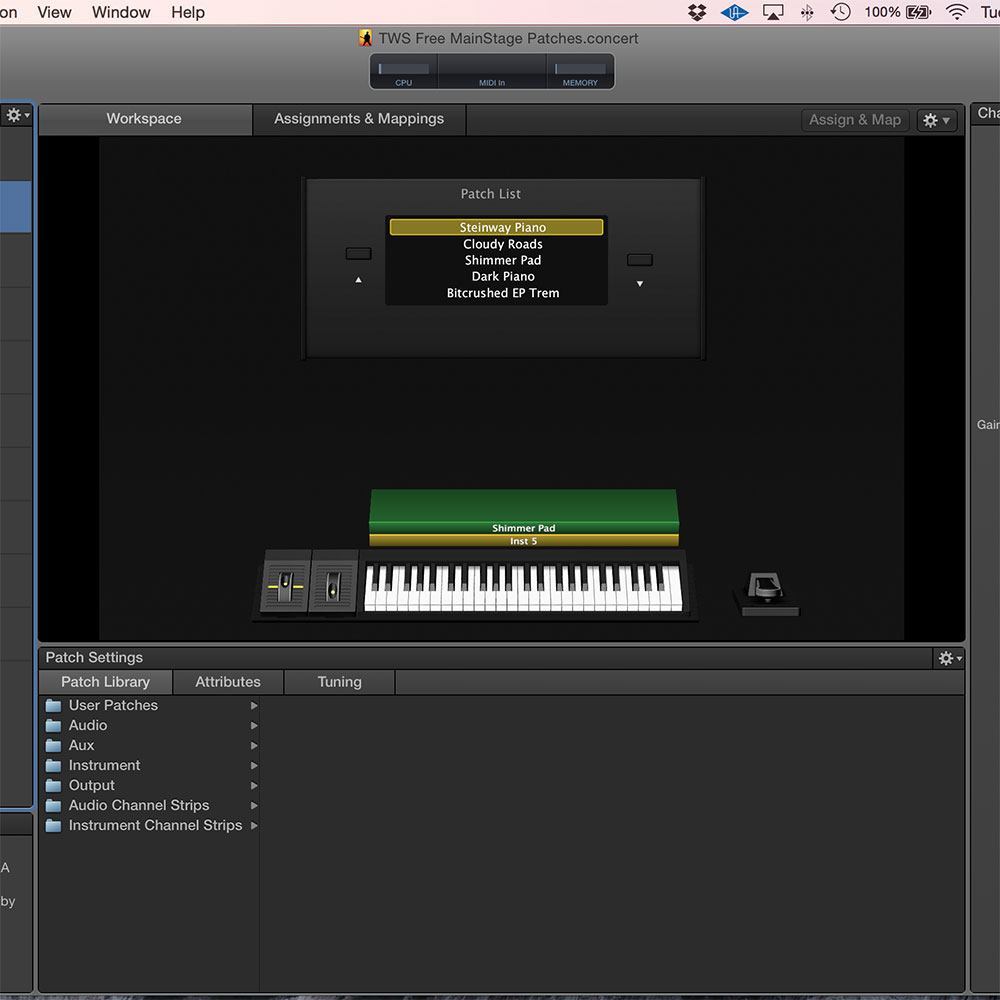The width and height of the screenshot is (1000, 1000).
Task: Click the Wi-Fi status icon
Action: click(x=957, y=12)
